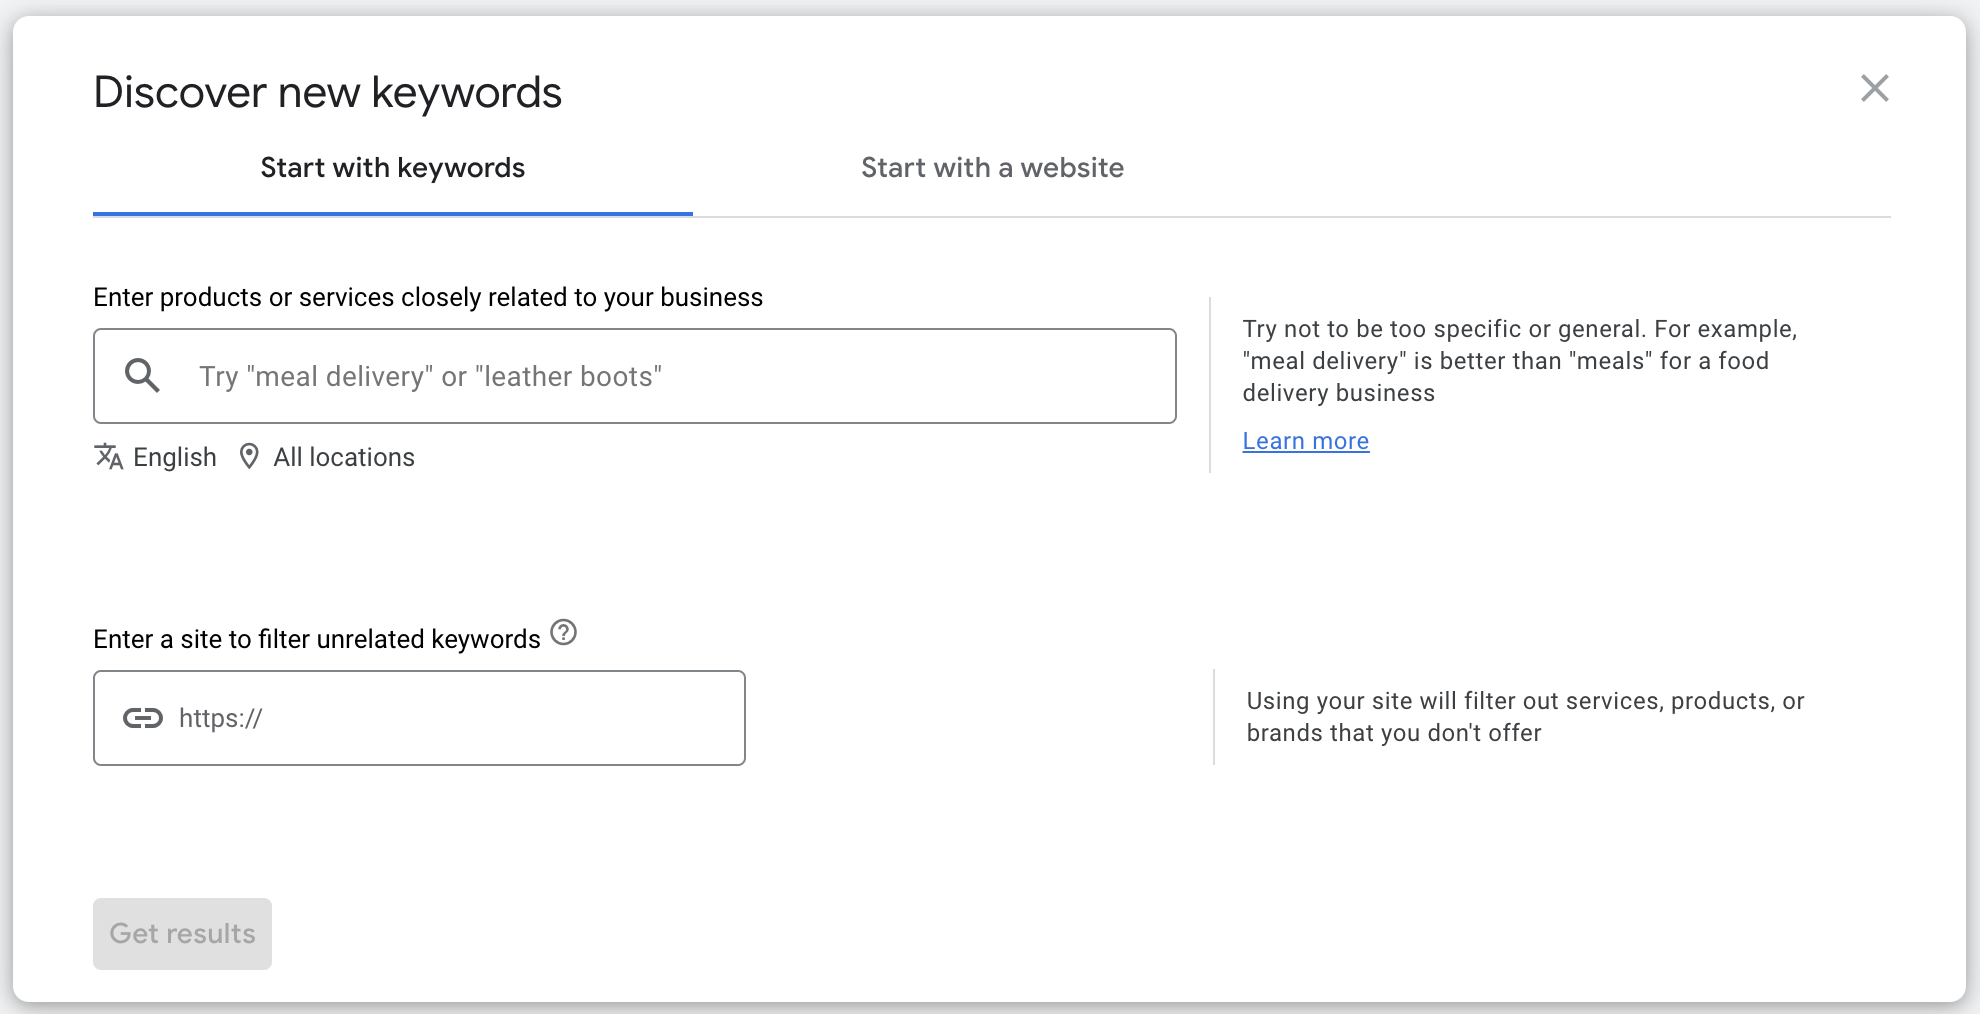Switch to the Start with a website tab
This screenshot has width=1980, height=1014.
tap(992, 167)
